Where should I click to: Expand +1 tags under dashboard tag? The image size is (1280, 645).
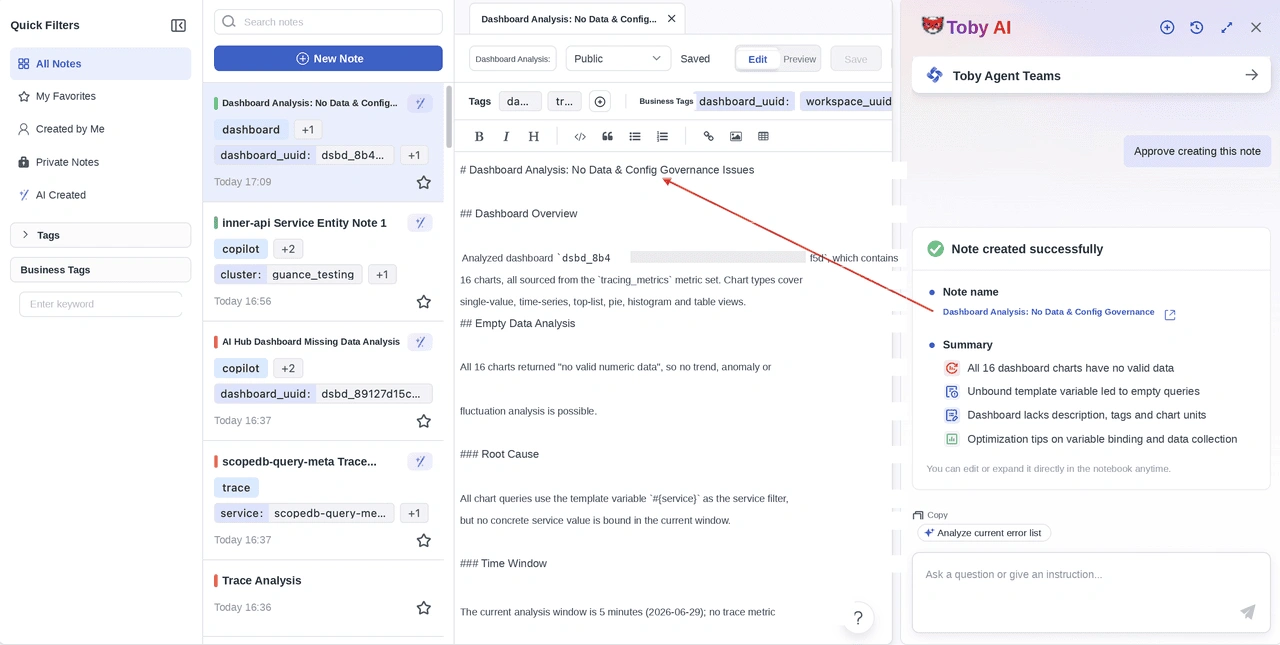tap(308, 130)
